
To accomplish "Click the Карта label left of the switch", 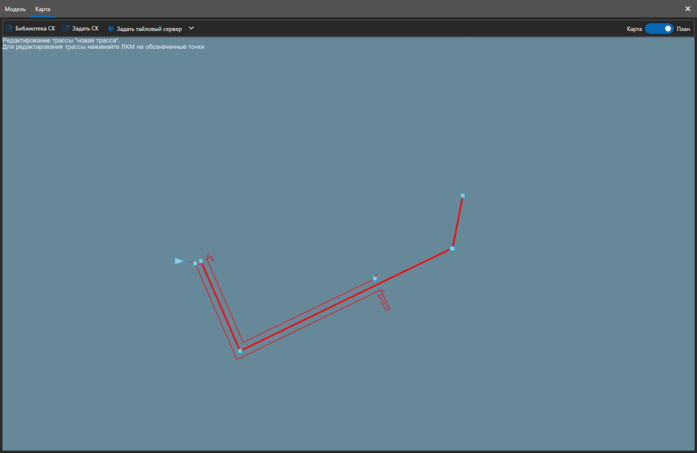I will pos(634,29).
